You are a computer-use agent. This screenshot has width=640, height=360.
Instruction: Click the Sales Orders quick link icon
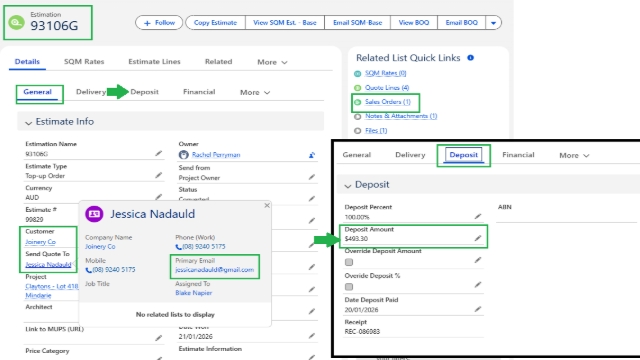tap(358, 102)
